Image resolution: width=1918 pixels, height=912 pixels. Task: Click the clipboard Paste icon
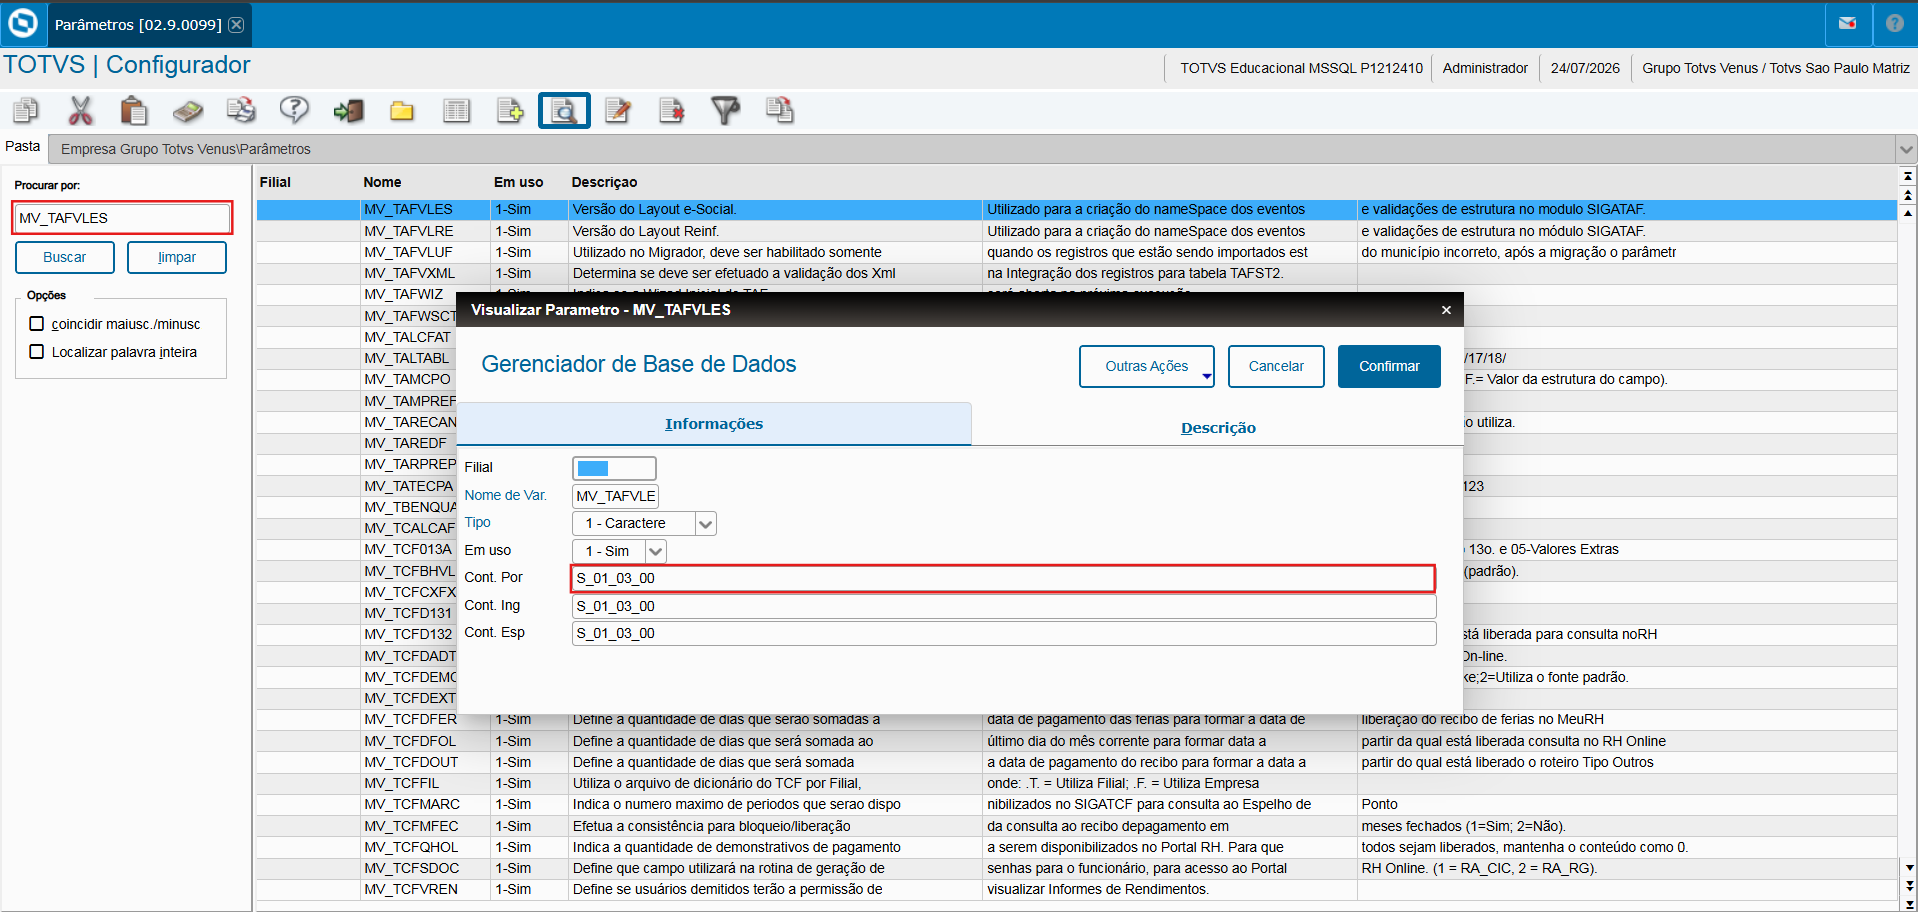coord(134,110)
